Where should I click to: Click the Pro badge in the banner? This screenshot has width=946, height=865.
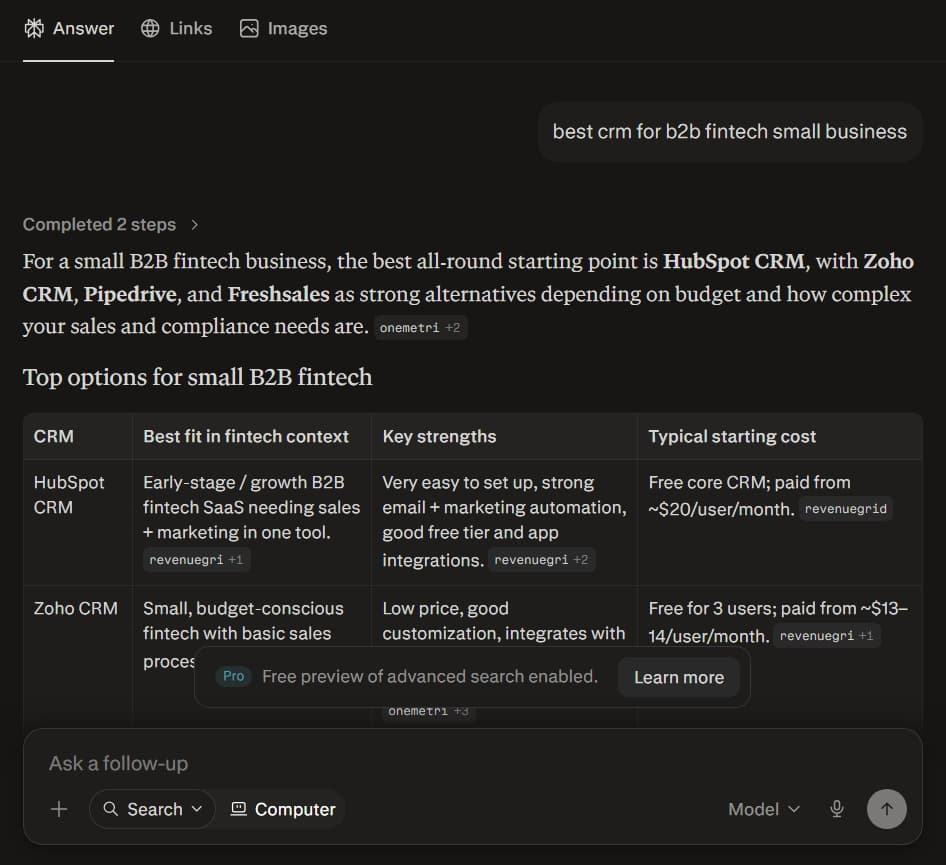coord(233,676)
